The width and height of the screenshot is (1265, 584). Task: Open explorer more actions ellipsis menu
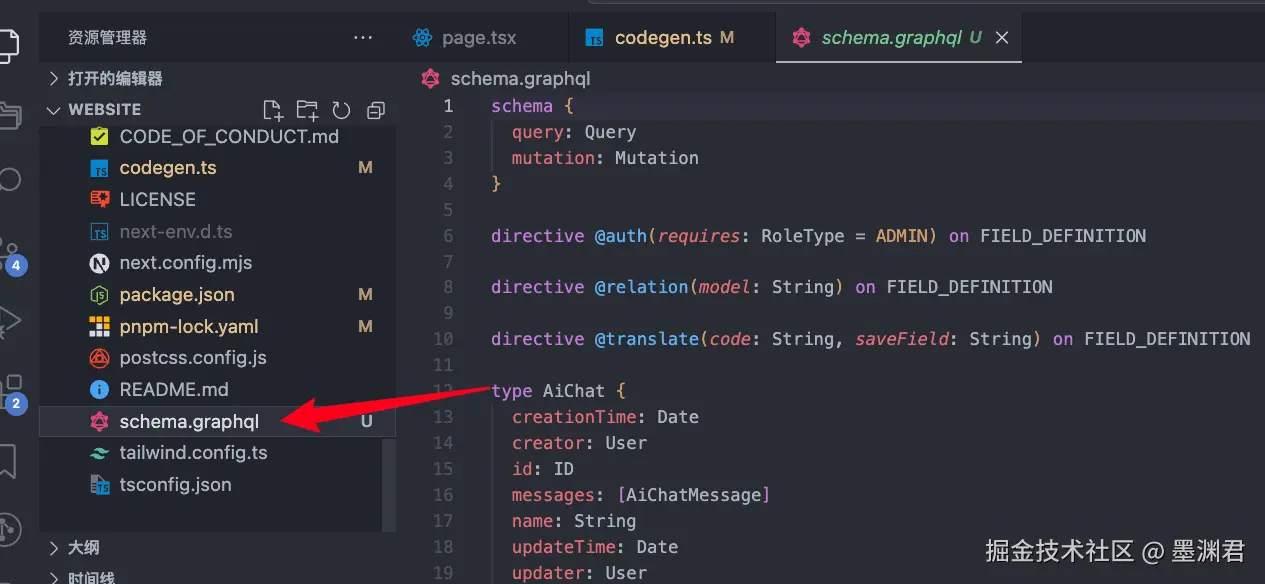point(362,38)
